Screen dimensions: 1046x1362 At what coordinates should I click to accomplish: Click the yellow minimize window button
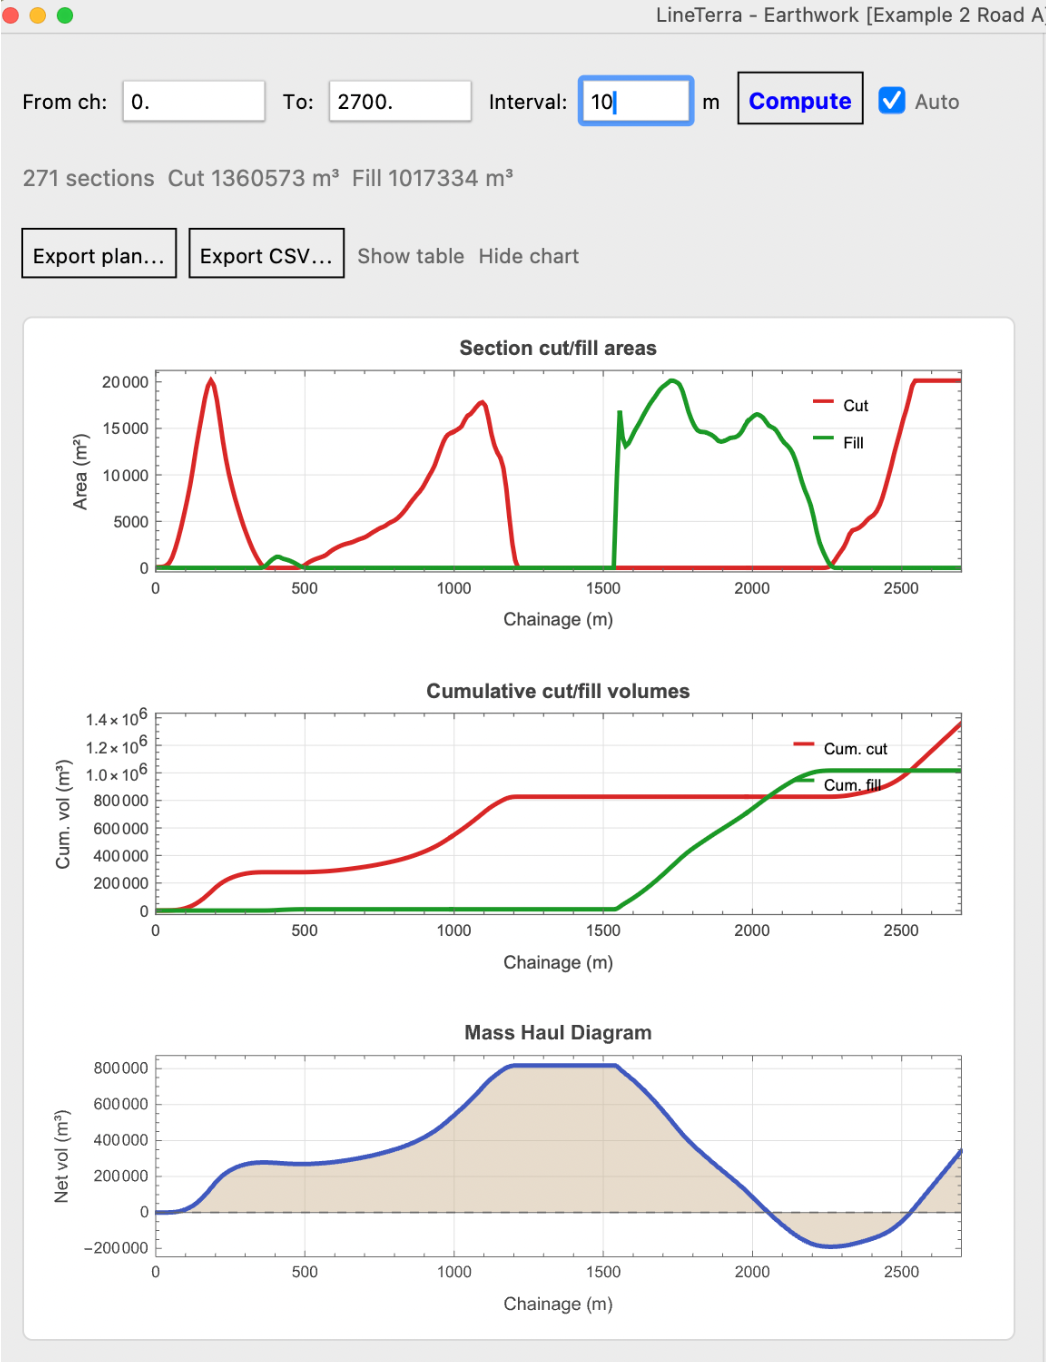coord(38,15)
